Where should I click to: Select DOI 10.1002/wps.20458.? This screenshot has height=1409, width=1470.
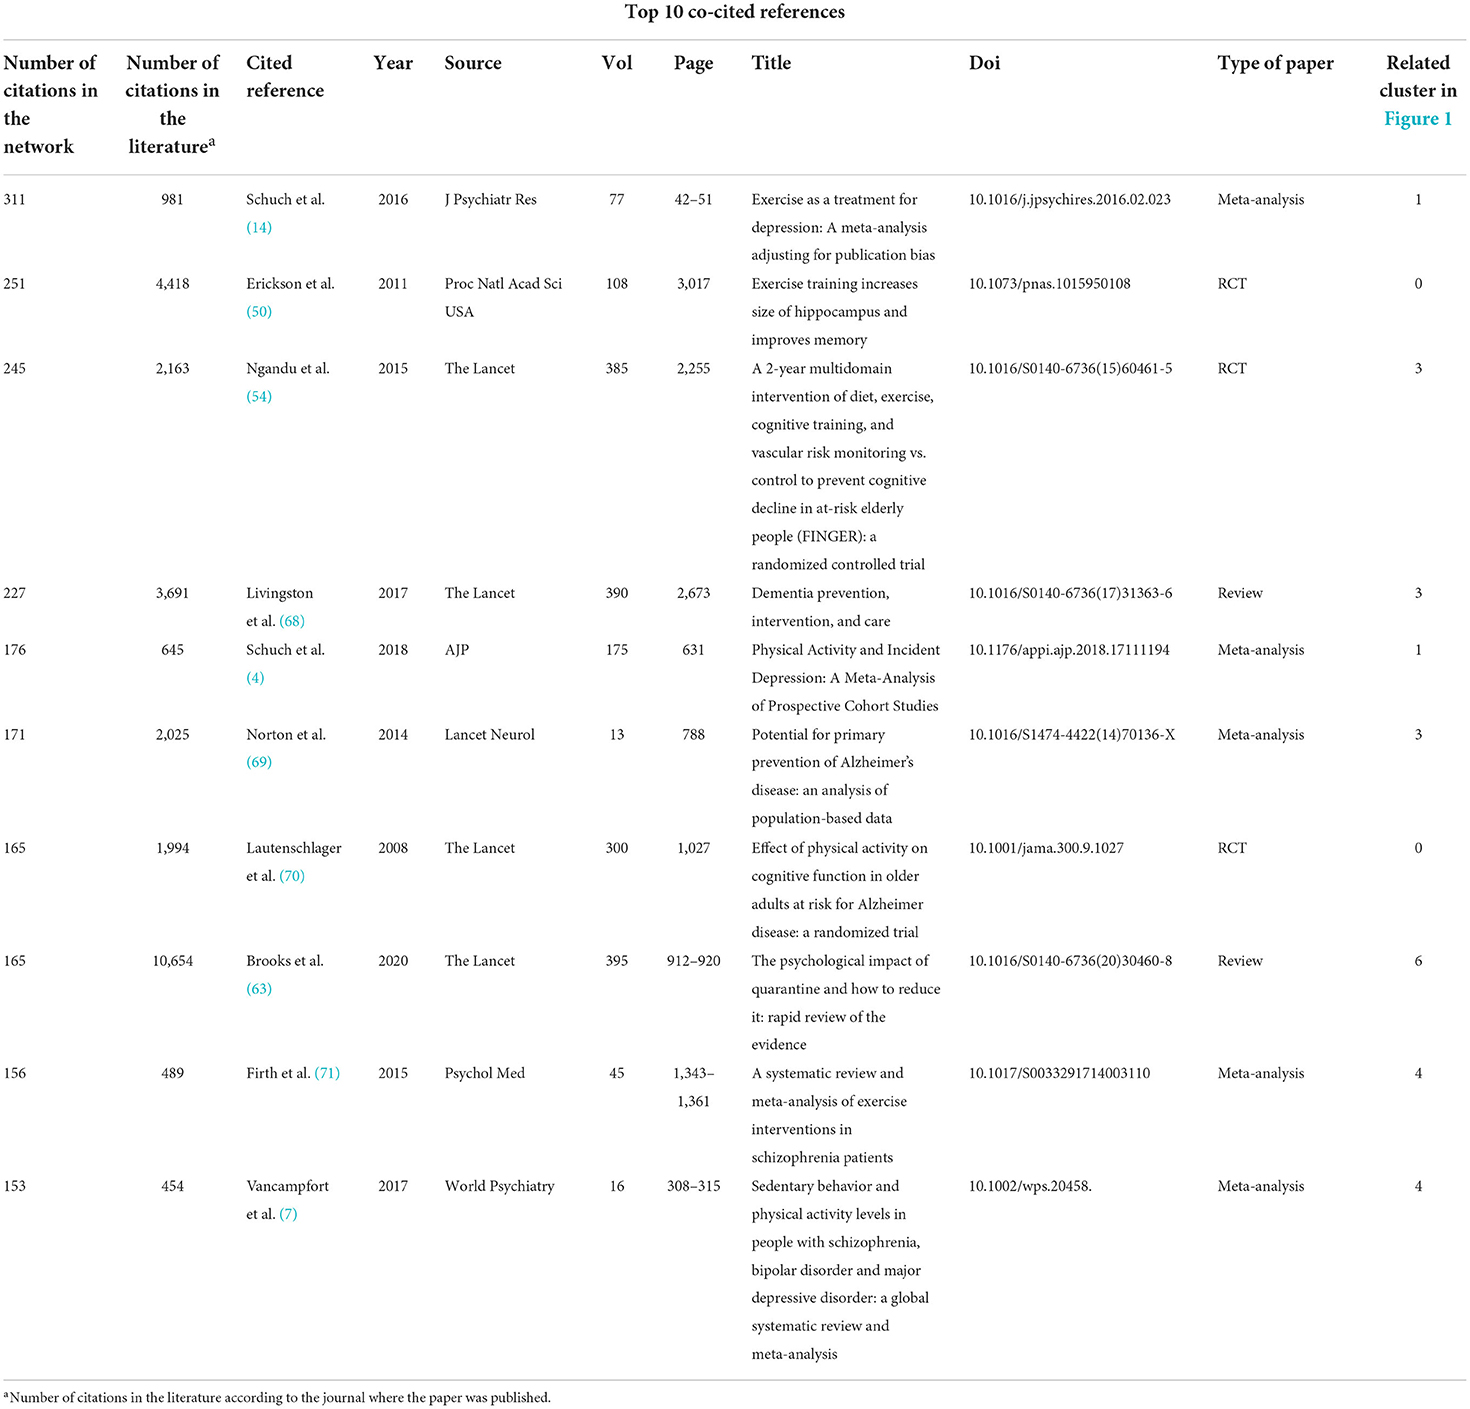pos(1029,1187)
